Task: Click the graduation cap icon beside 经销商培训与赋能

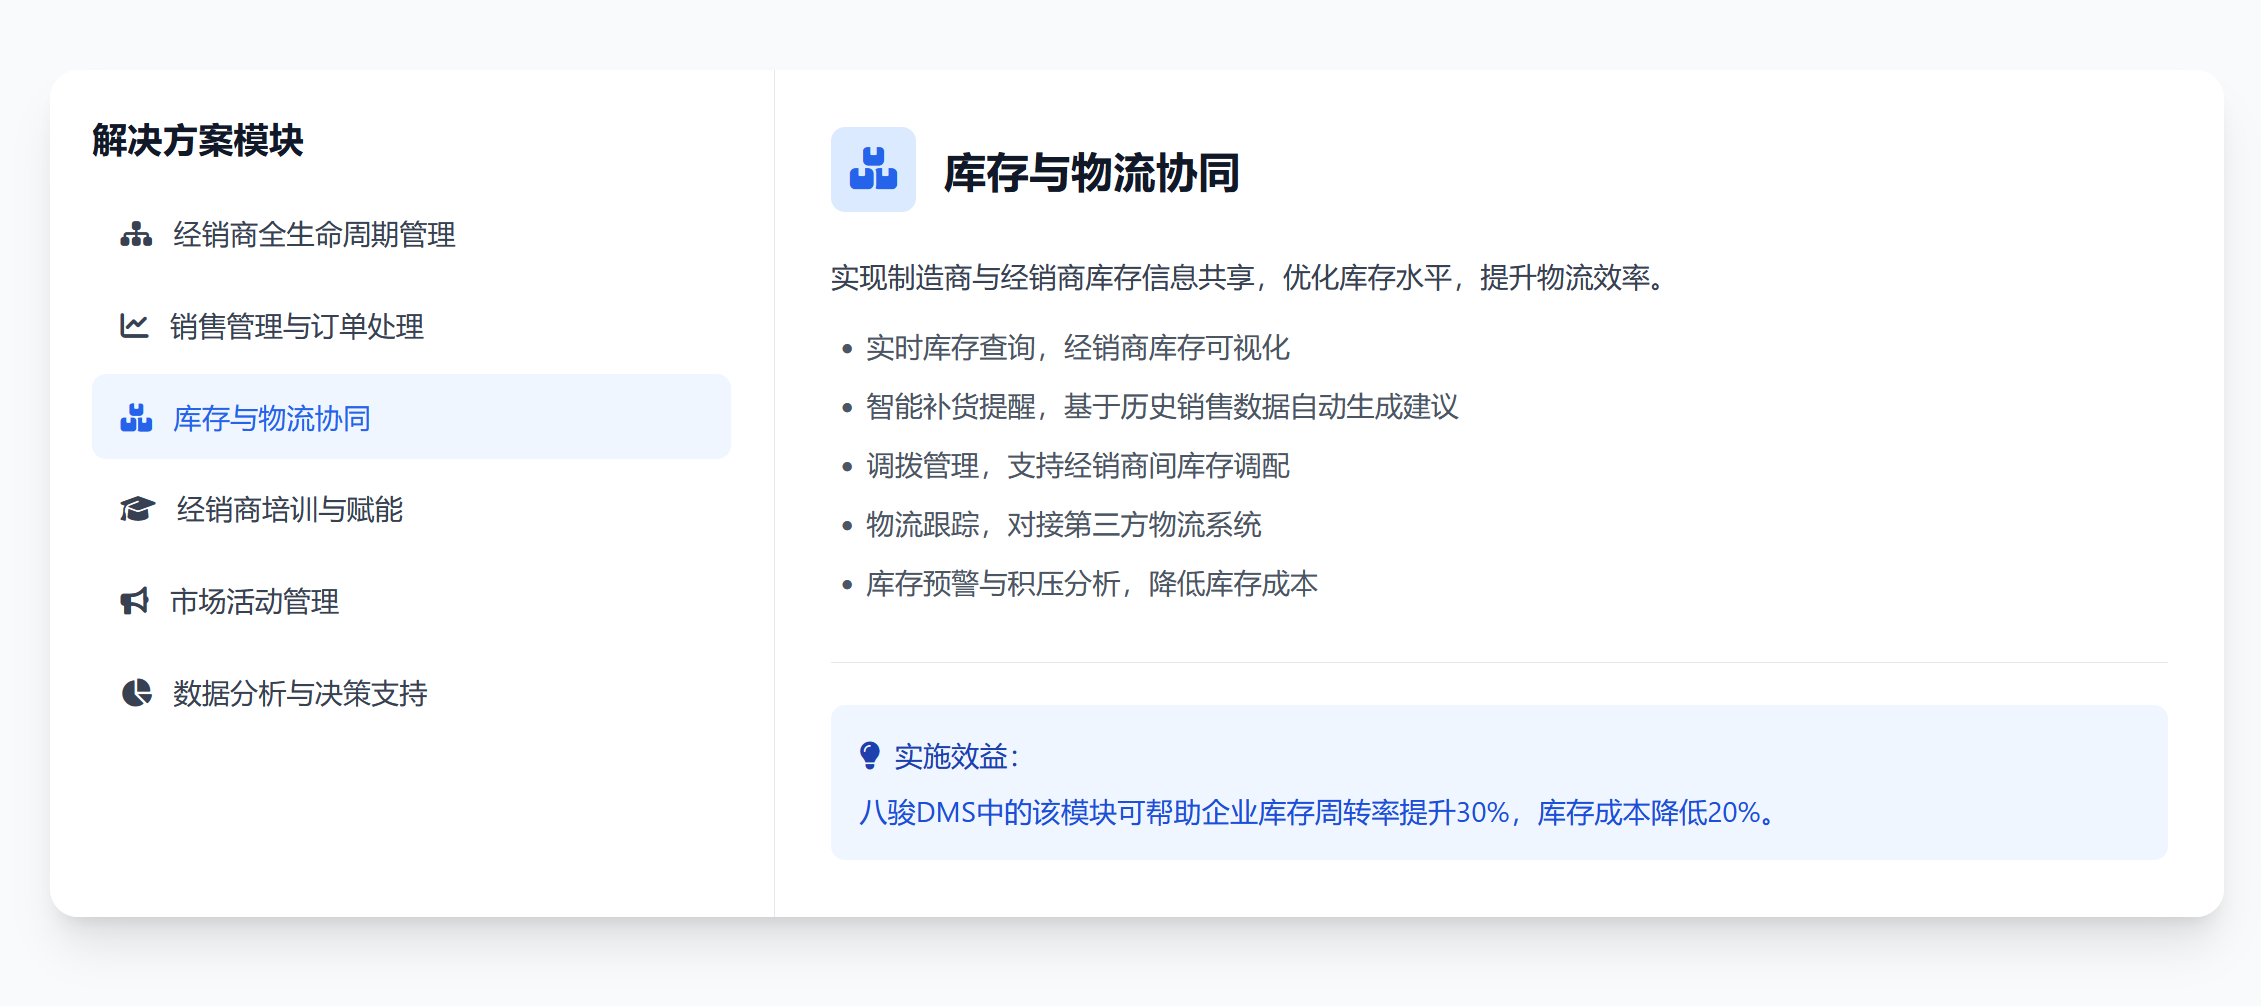Action: tap(137, 510)
